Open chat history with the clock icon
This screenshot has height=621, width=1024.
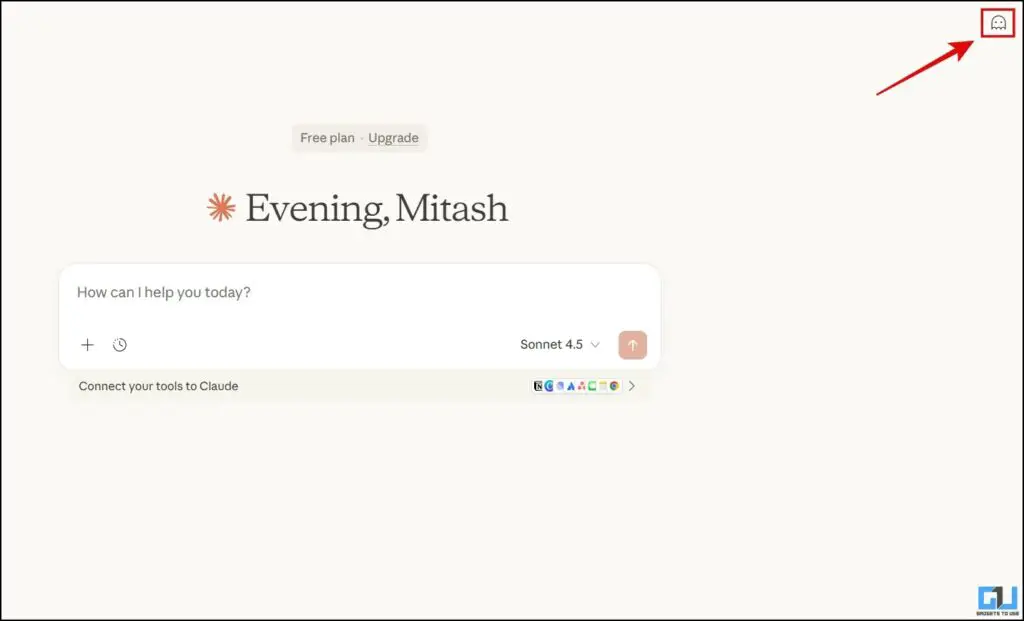click(120, 344)
